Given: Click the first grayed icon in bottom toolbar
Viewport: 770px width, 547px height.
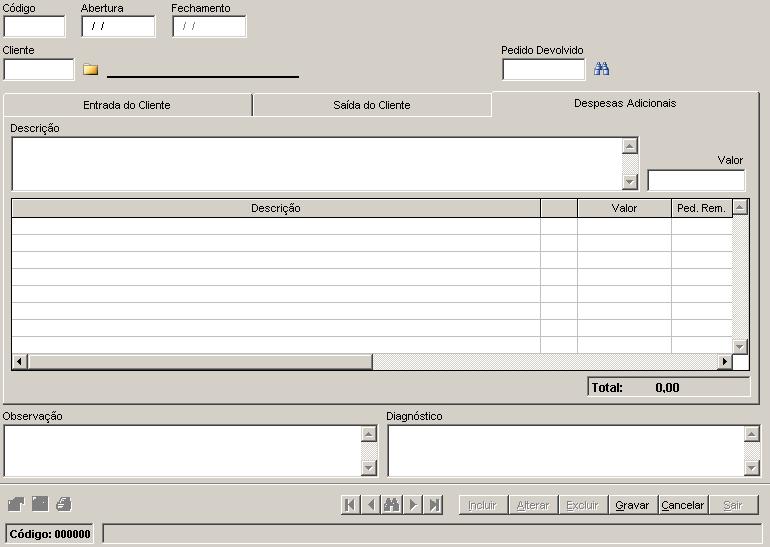Looking at the screenshot, I should tap(16, 504).
